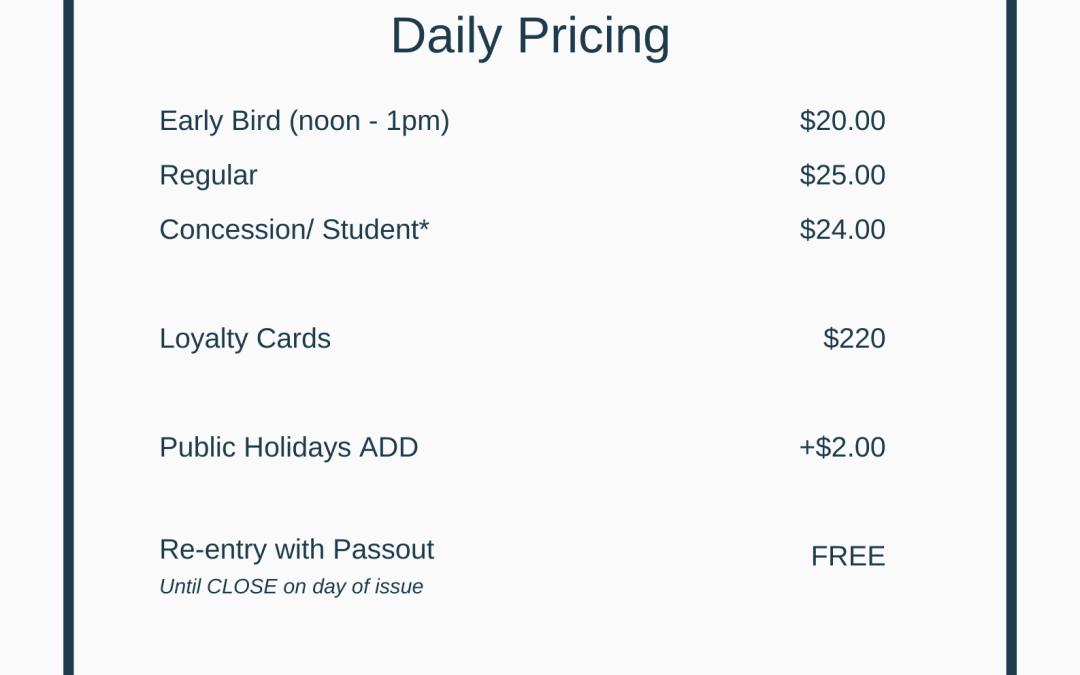Click the $25.00 Regular price
Image resolution: width=1080 pixels, height=675 pixels.
coord(842,175)
